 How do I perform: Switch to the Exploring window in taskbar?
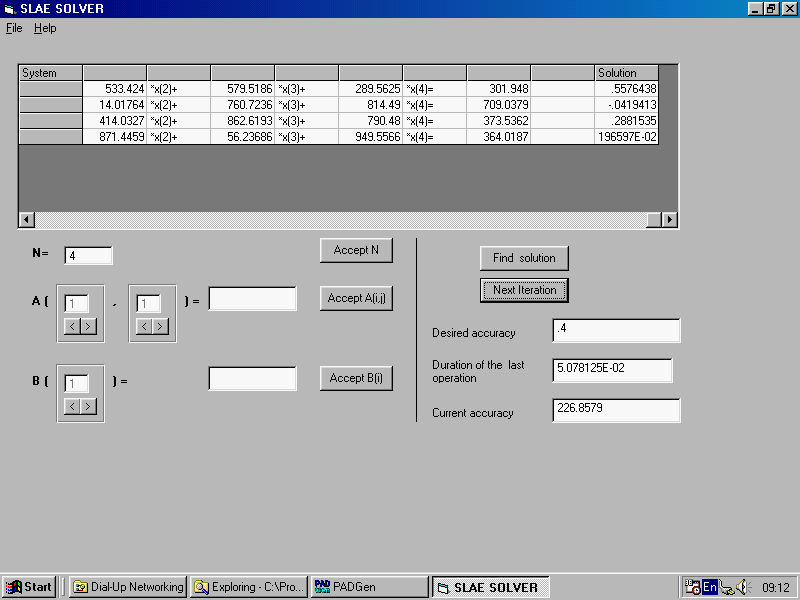tap(248, 587)
